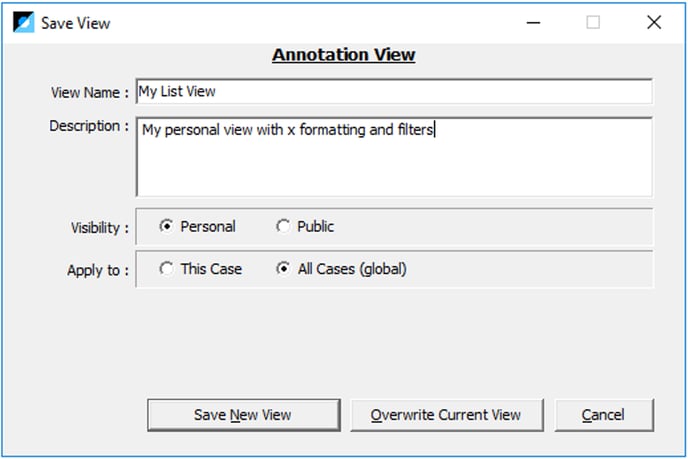Click the Save View title bar text
This screenshot has height=459, width=688.
pyautogui.click(x=75, y=23)
